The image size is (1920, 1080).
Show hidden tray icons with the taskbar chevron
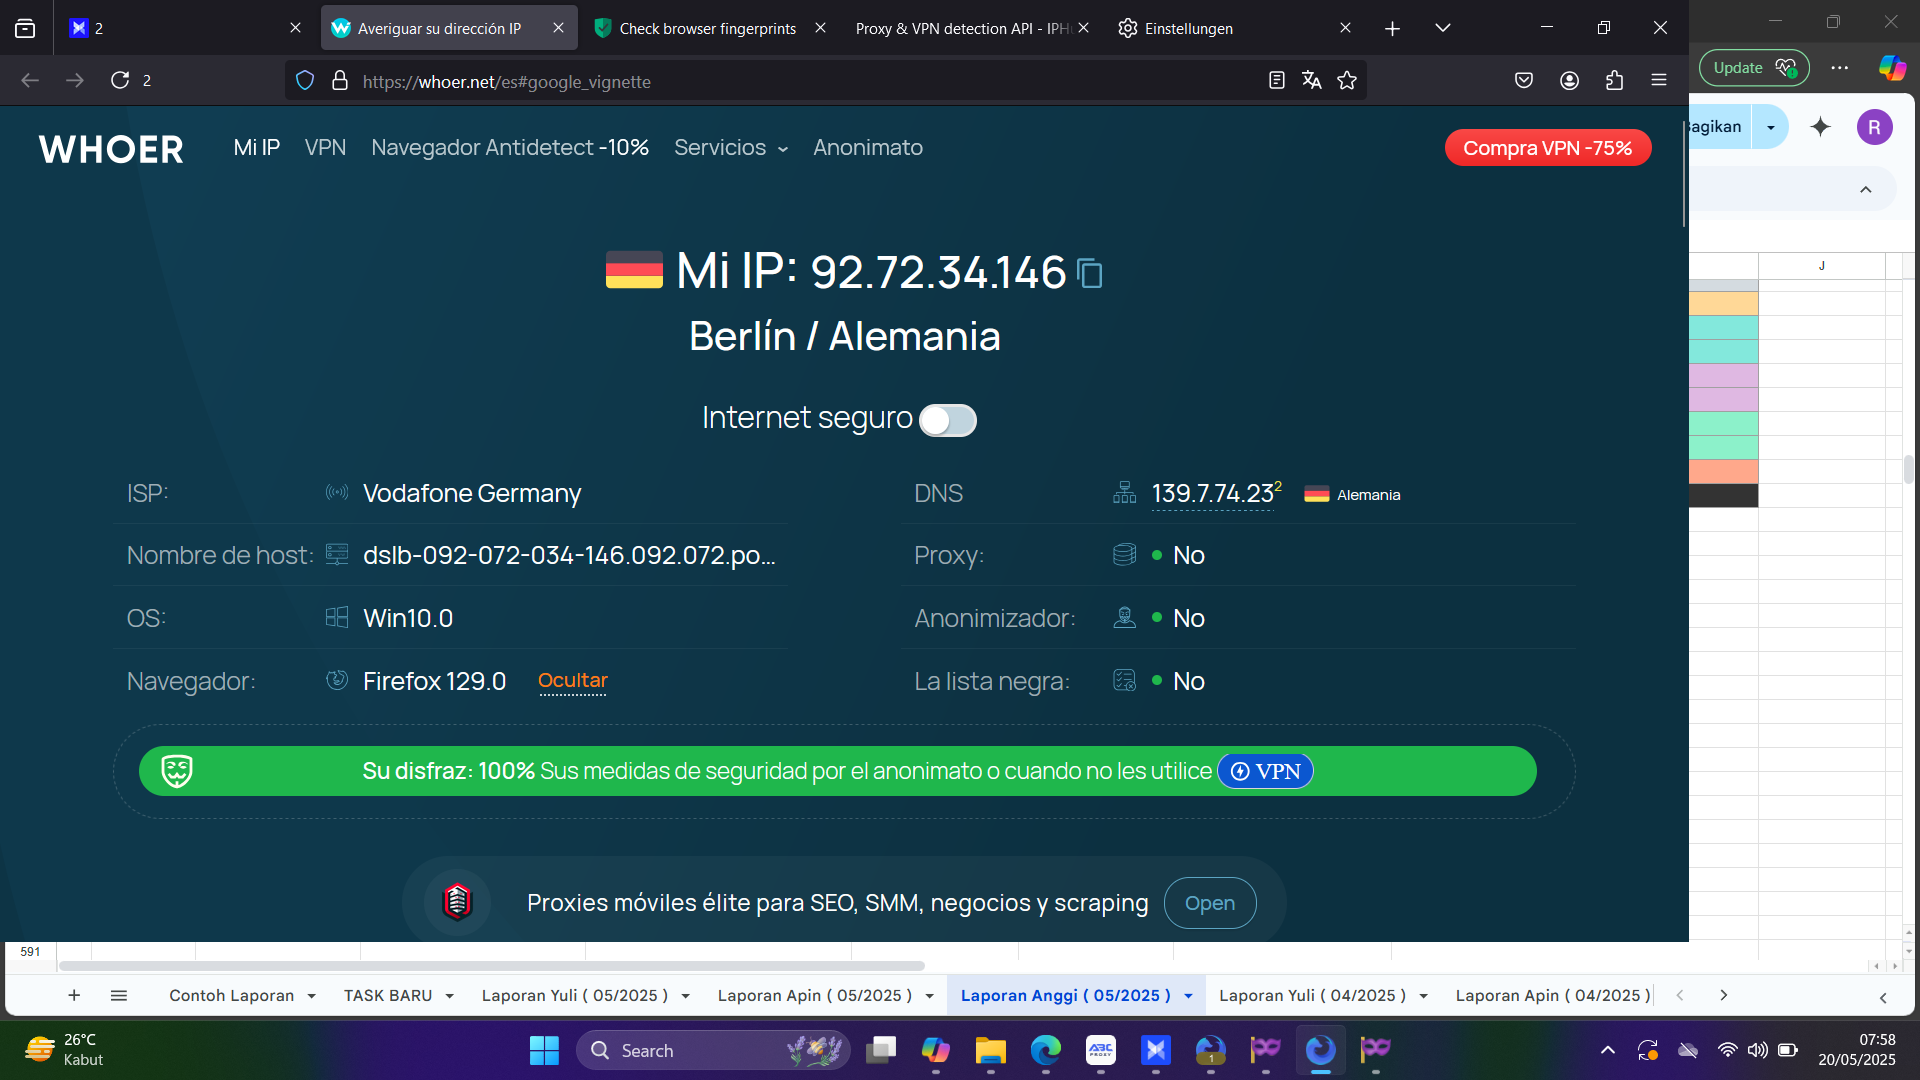(1608, 1050)
